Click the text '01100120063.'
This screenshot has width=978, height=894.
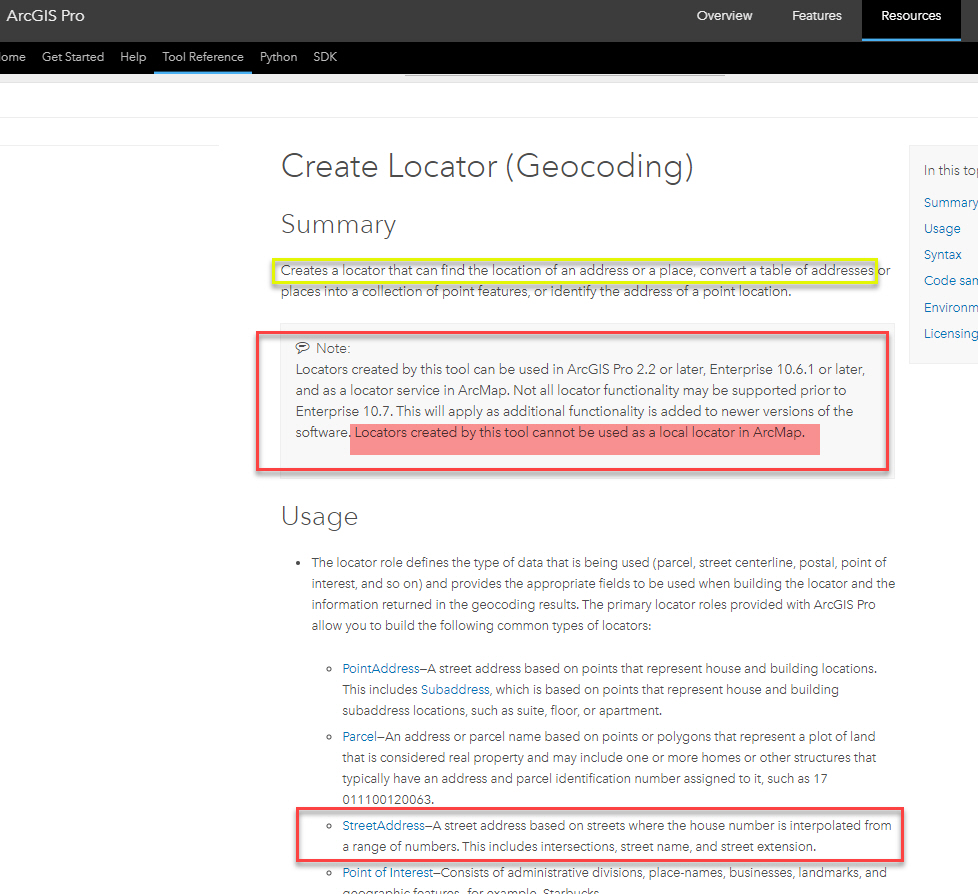point(388,799)
